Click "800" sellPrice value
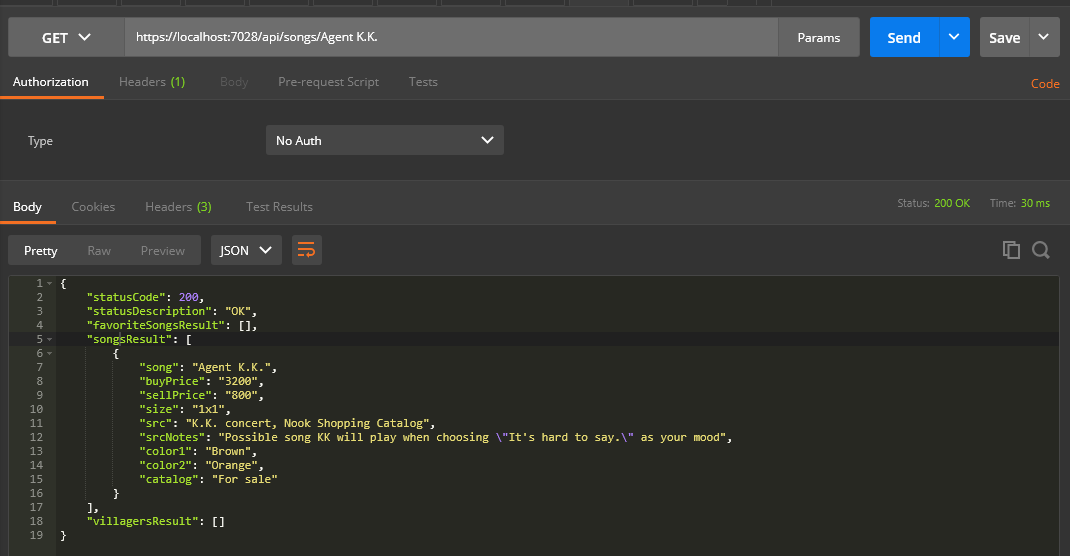The image size is (1070, 556). [242, 395]
